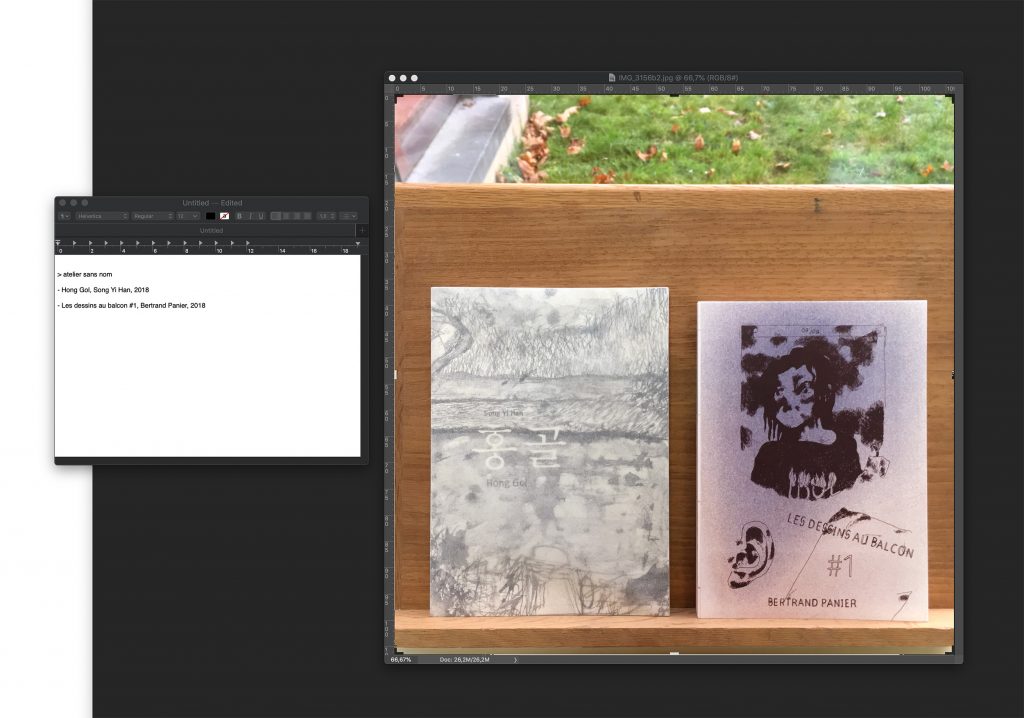1024x718 pixels.
Task: Open the Regular typeface style dropdown
Action: (152, 216)
